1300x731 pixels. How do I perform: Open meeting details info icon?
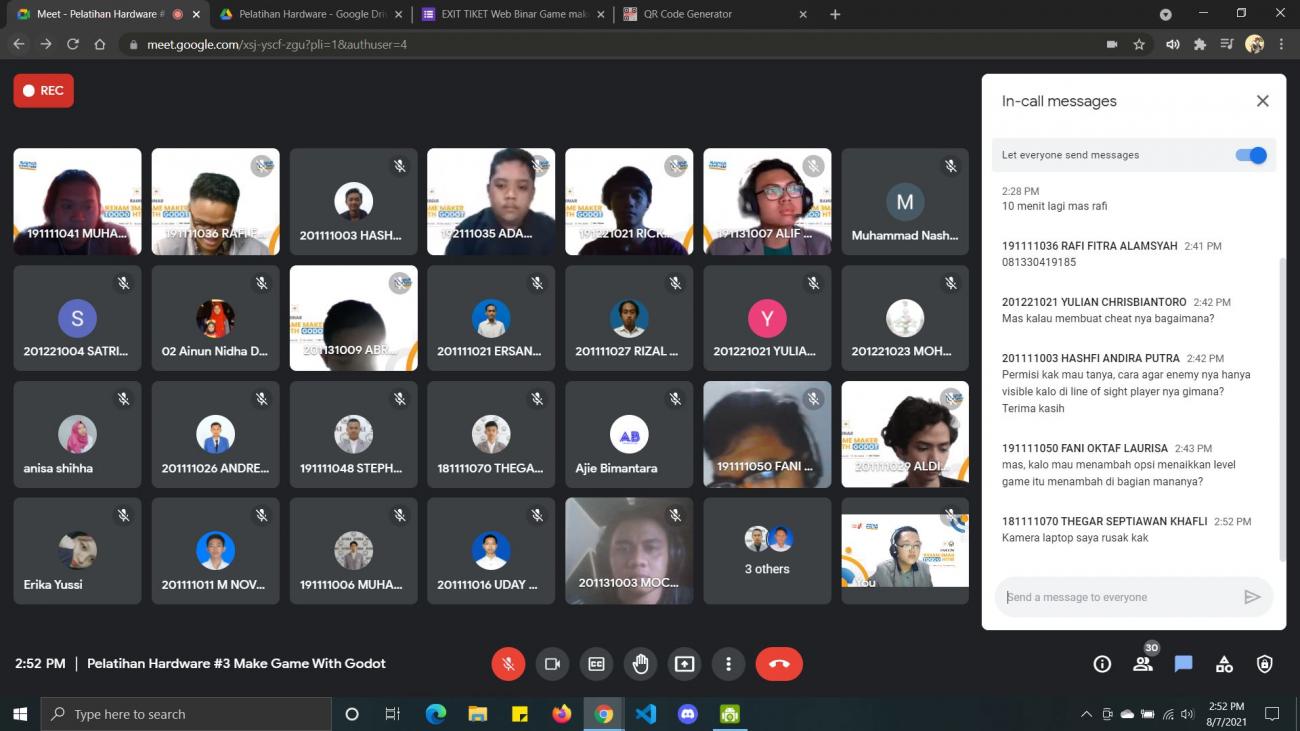point(1102,664)
